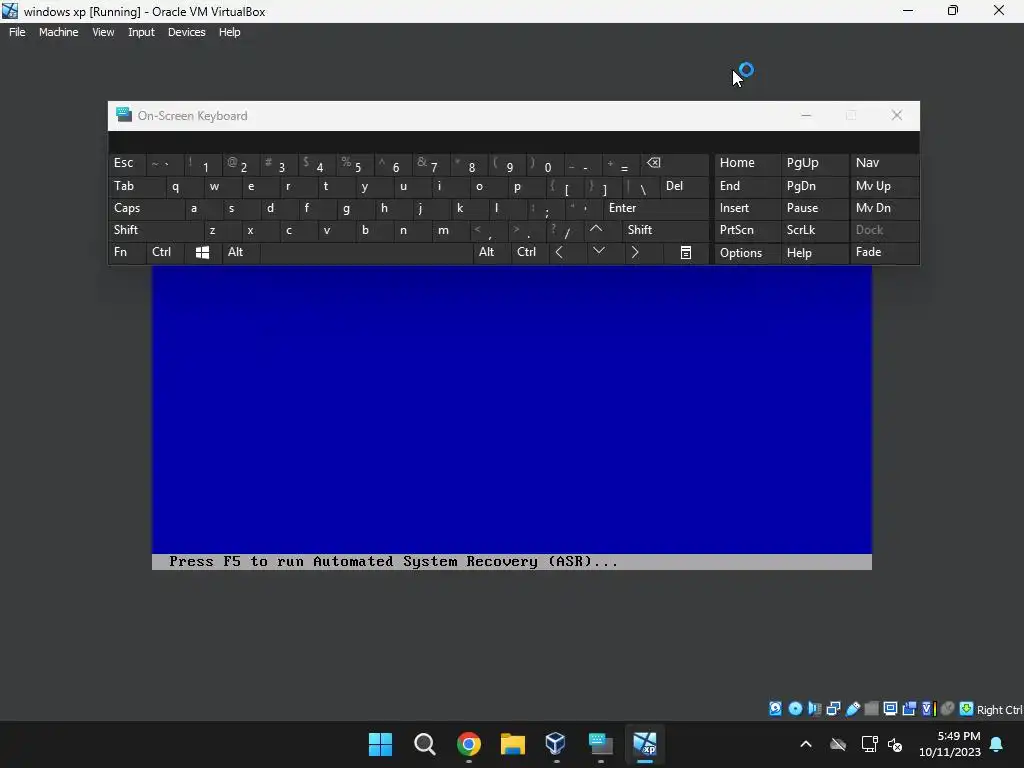Tap the right arrow key
The width and height of the screenshot is (1024, 768).
tap(635, 252)
